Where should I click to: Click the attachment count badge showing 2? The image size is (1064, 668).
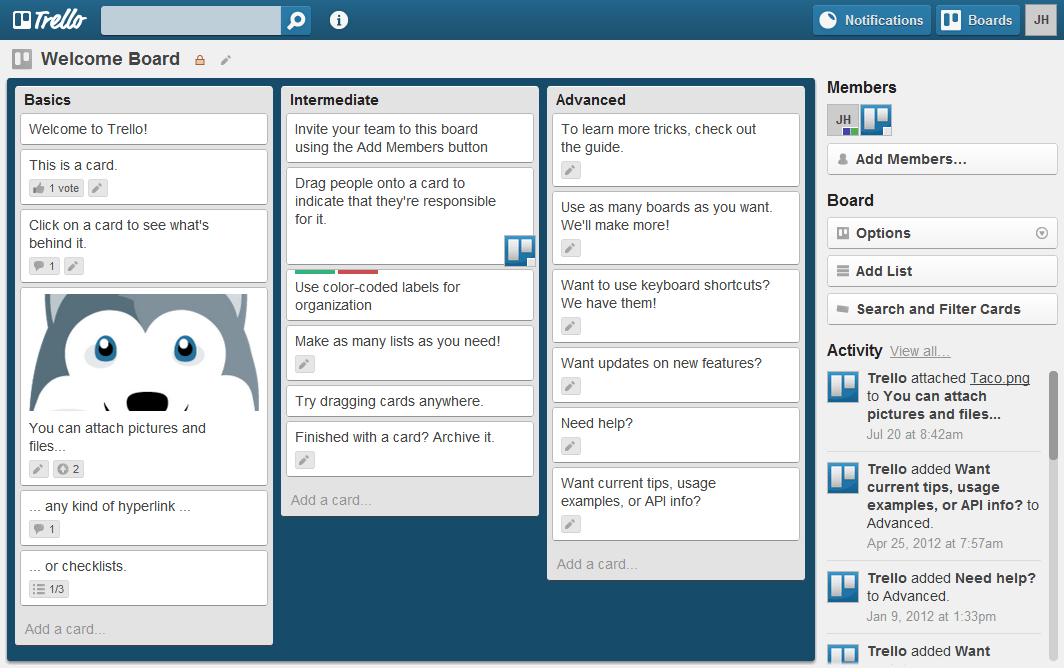coord(69,469)
